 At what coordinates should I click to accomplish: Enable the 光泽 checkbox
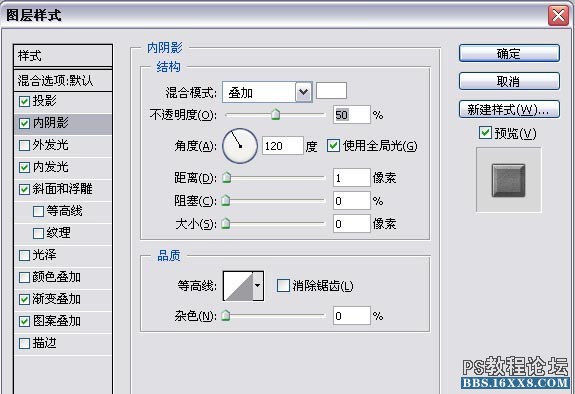pos(24,255)
